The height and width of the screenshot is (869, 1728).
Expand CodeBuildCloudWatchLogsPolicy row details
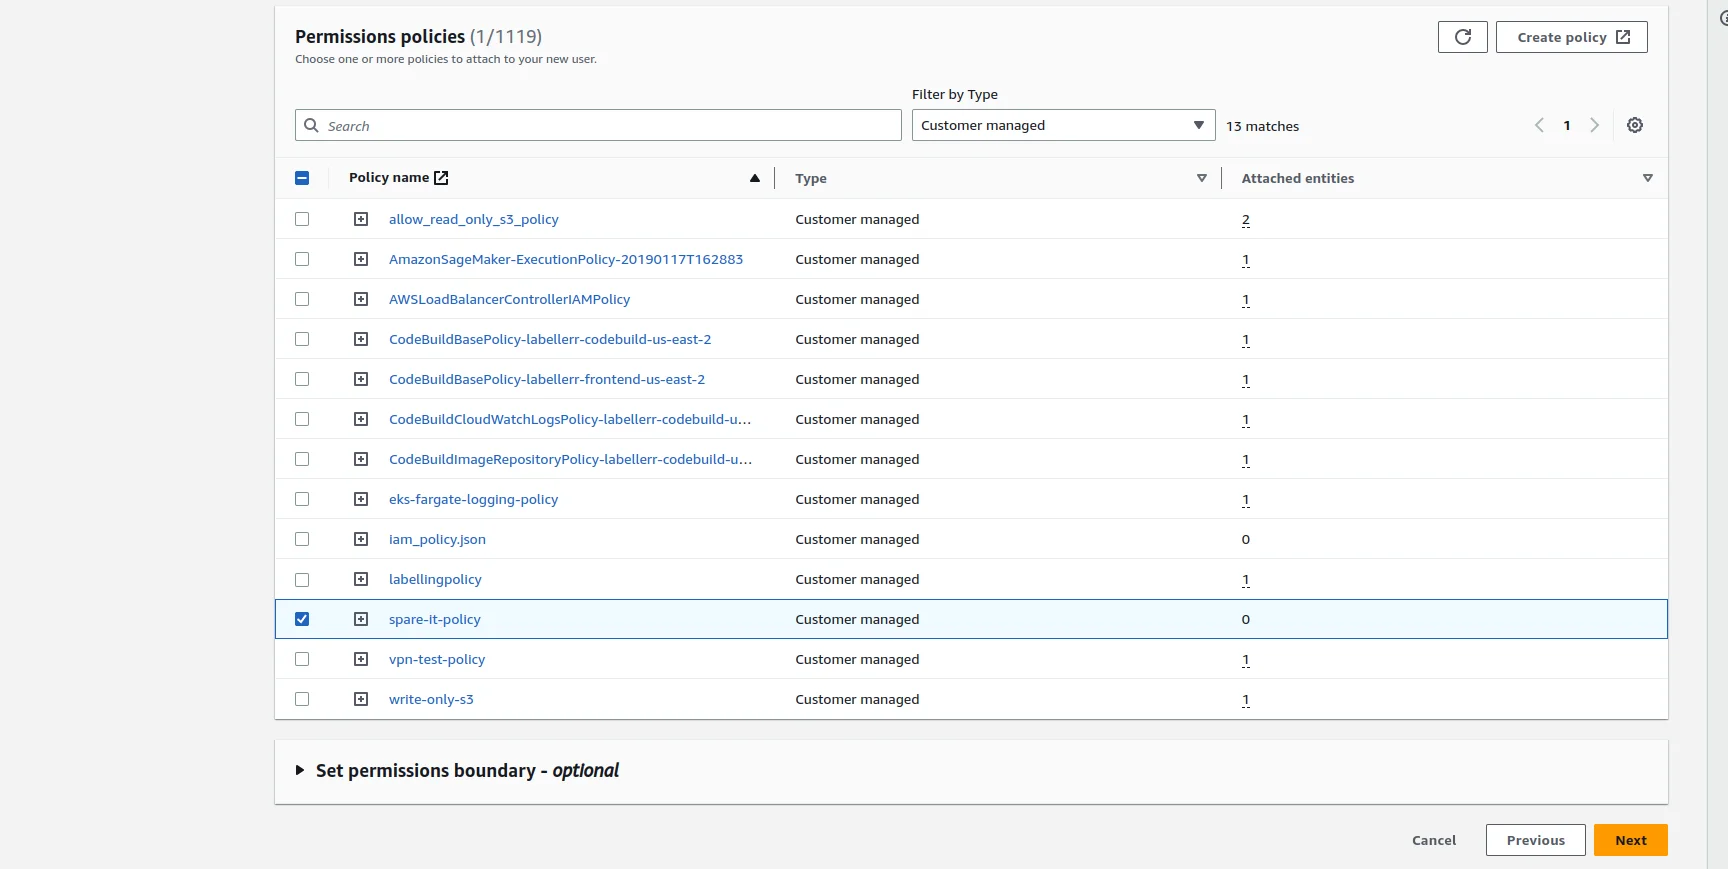(x=361, y=419)
